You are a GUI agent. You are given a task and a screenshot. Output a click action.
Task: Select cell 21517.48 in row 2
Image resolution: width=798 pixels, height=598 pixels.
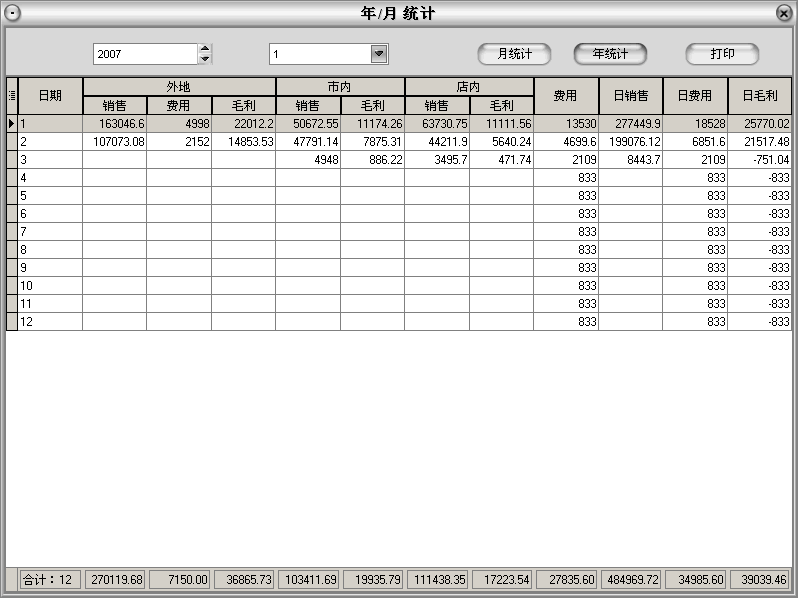click(759, 141)
